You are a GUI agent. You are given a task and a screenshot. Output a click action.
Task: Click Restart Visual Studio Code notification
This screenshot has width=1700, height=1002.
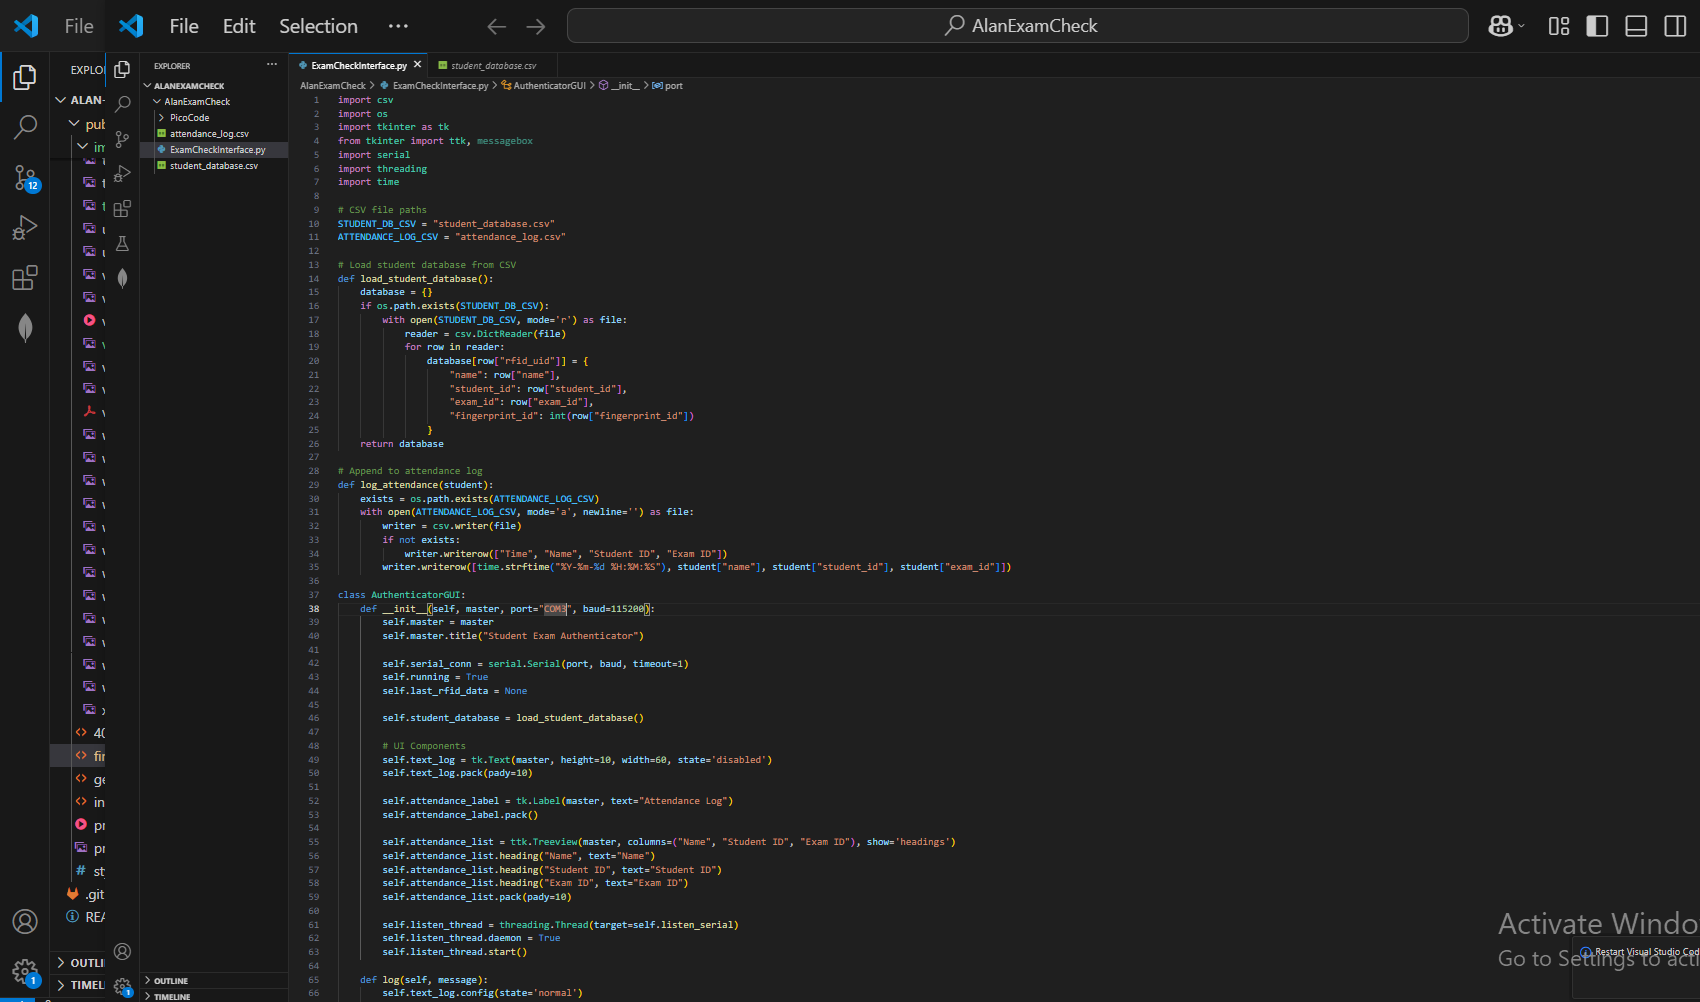coord(1646,952)
